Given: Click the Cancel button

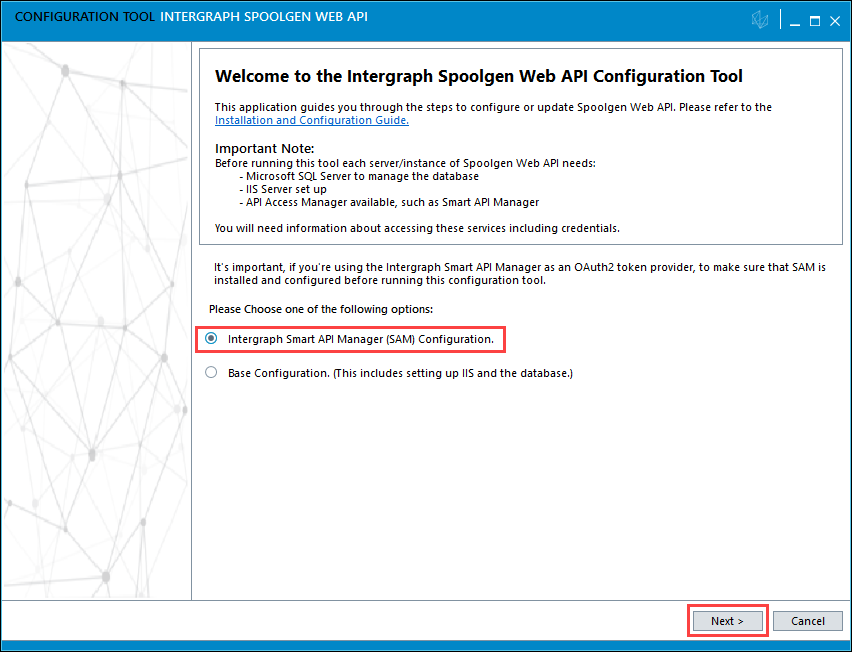Looking at the screenshot, I should tap(807, 621).
